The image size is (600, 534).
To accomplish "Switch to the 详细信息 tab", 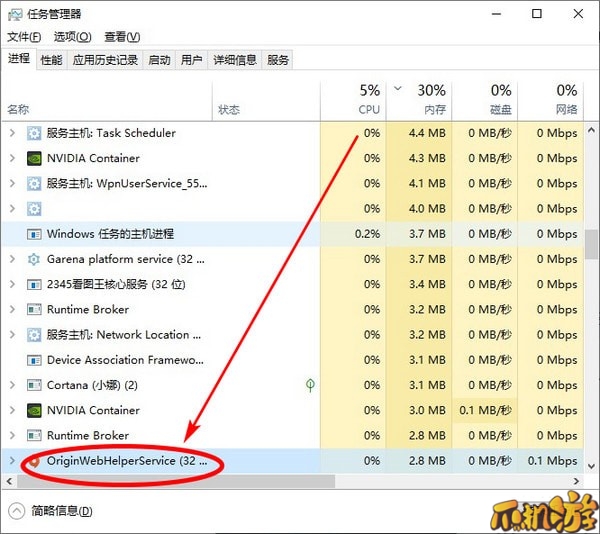I will pyautogui.click(x=235, y=60).
